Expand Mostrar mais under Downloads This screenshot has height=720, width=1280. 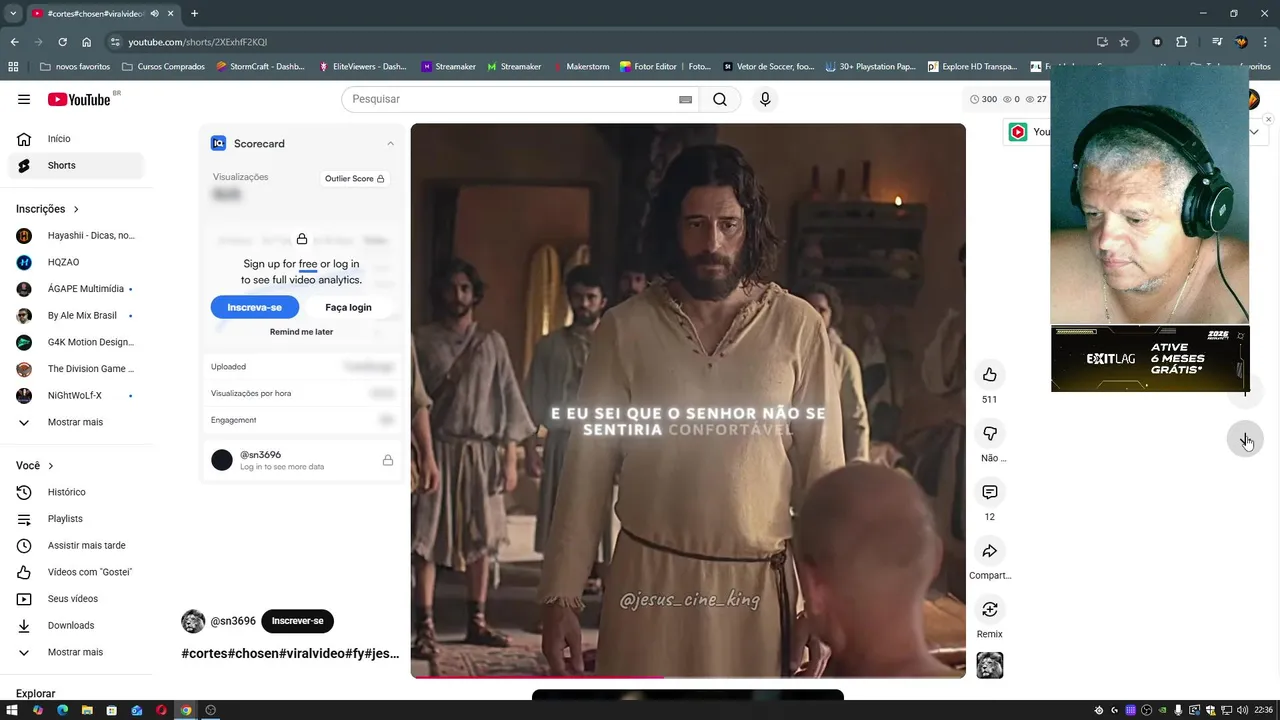coord(76,652)
